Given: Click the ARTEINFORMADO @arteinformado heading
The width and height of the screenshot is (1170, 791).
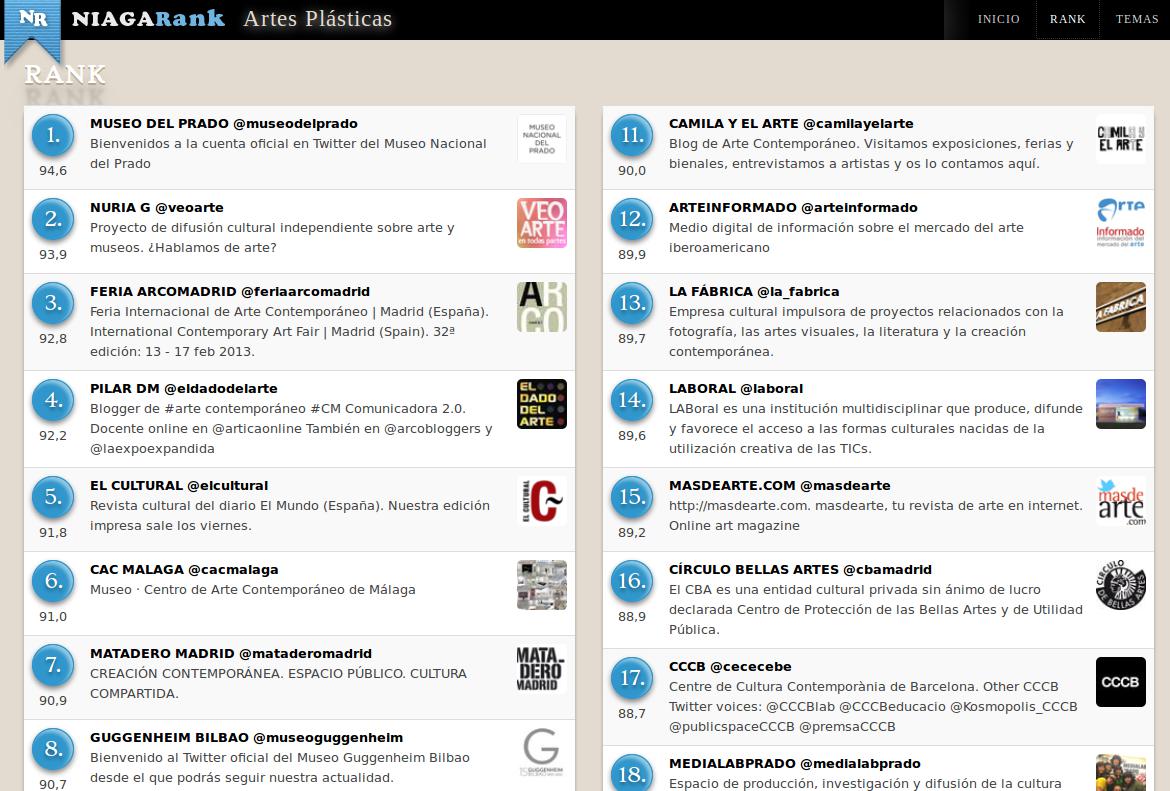Looking at the screenshot, I should 792,208.
